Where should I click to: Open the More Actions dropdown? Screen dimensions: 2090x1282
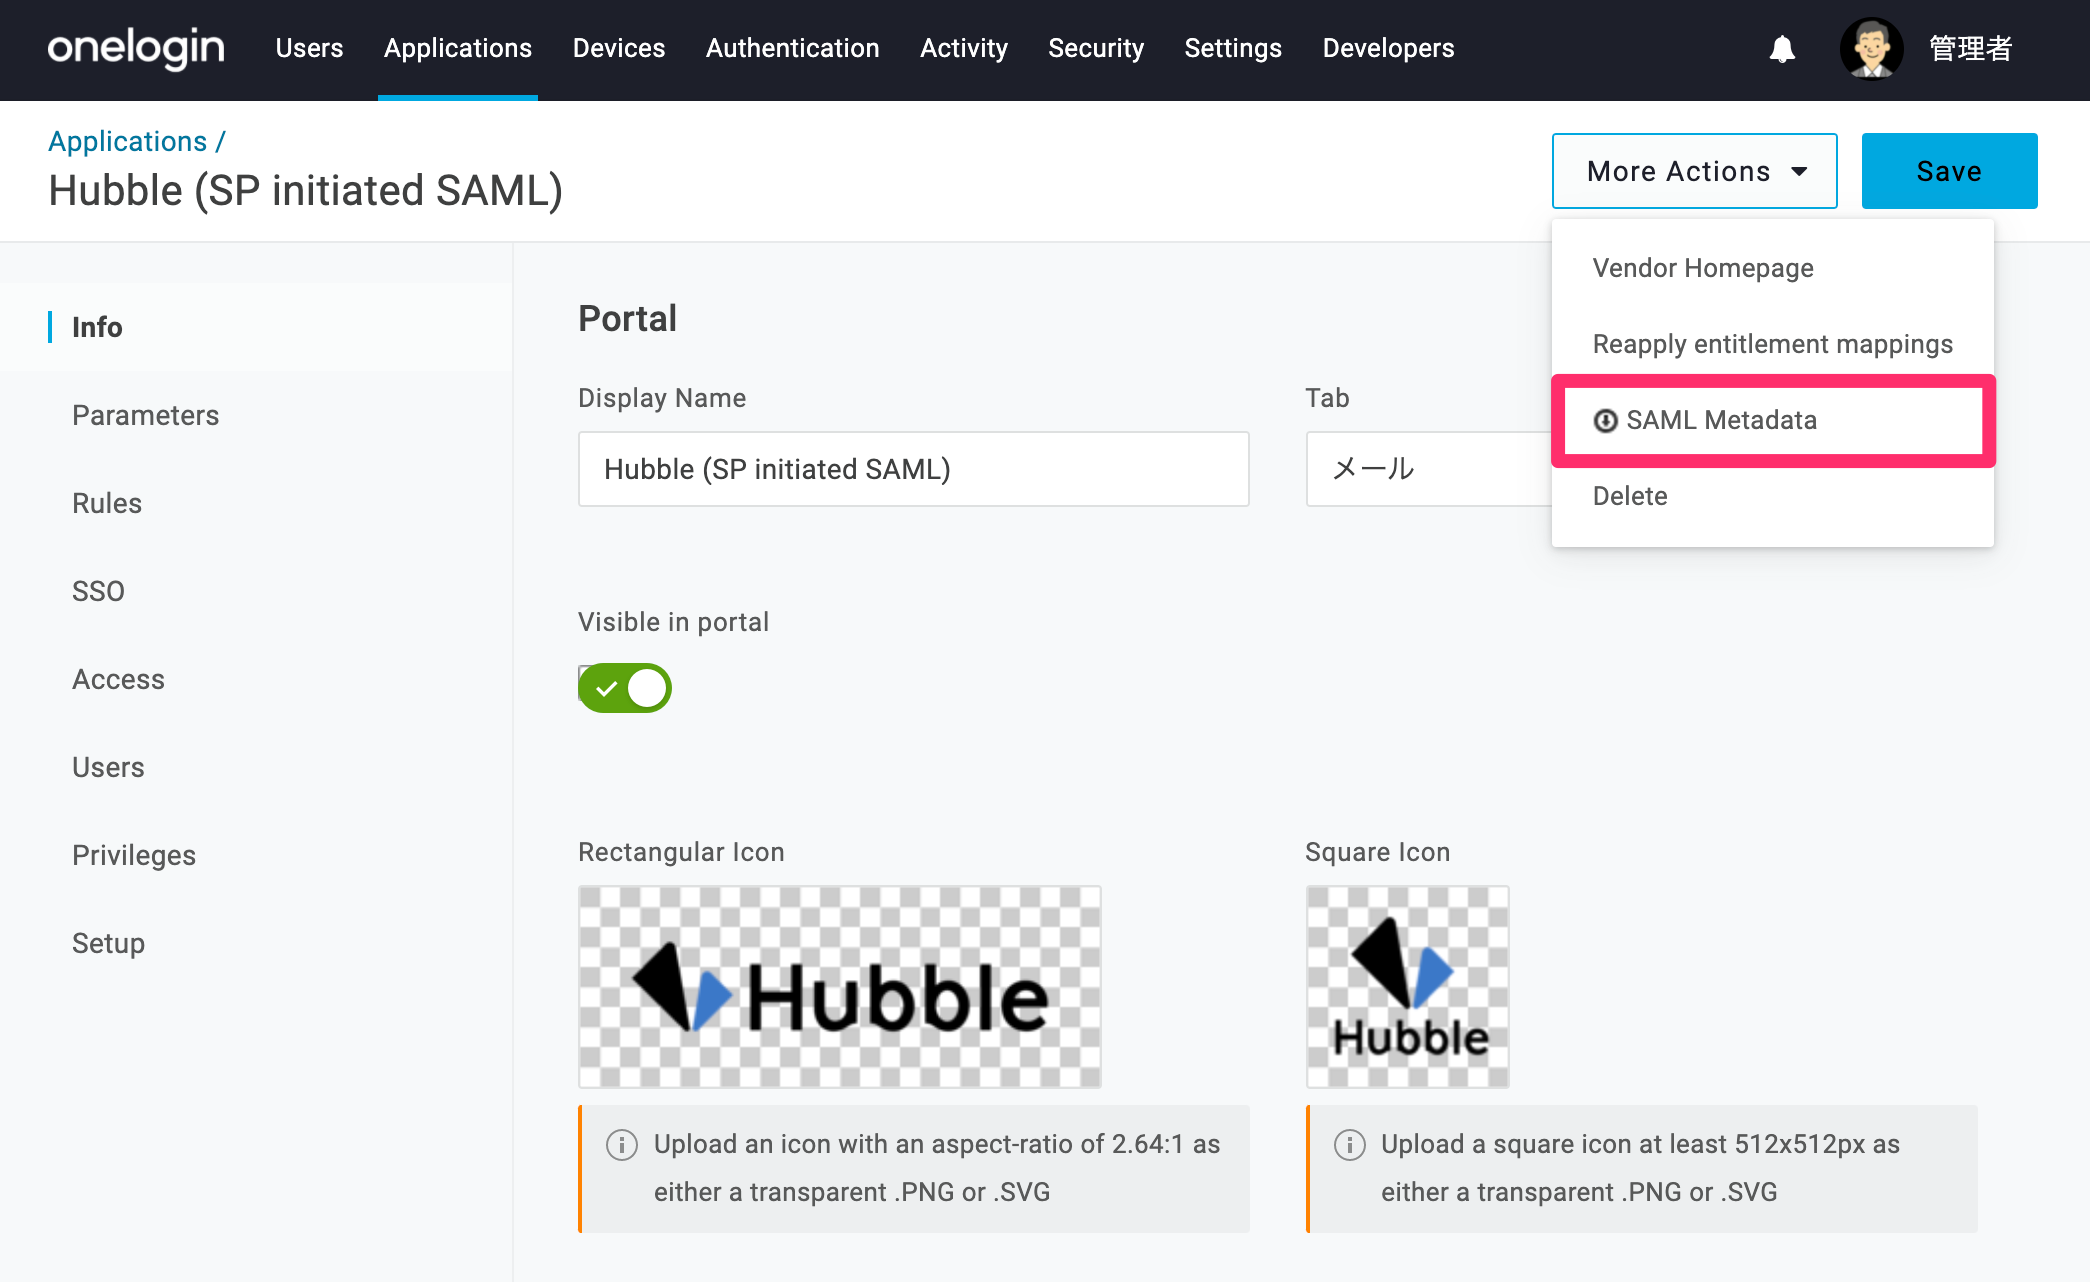point(1694,171)
